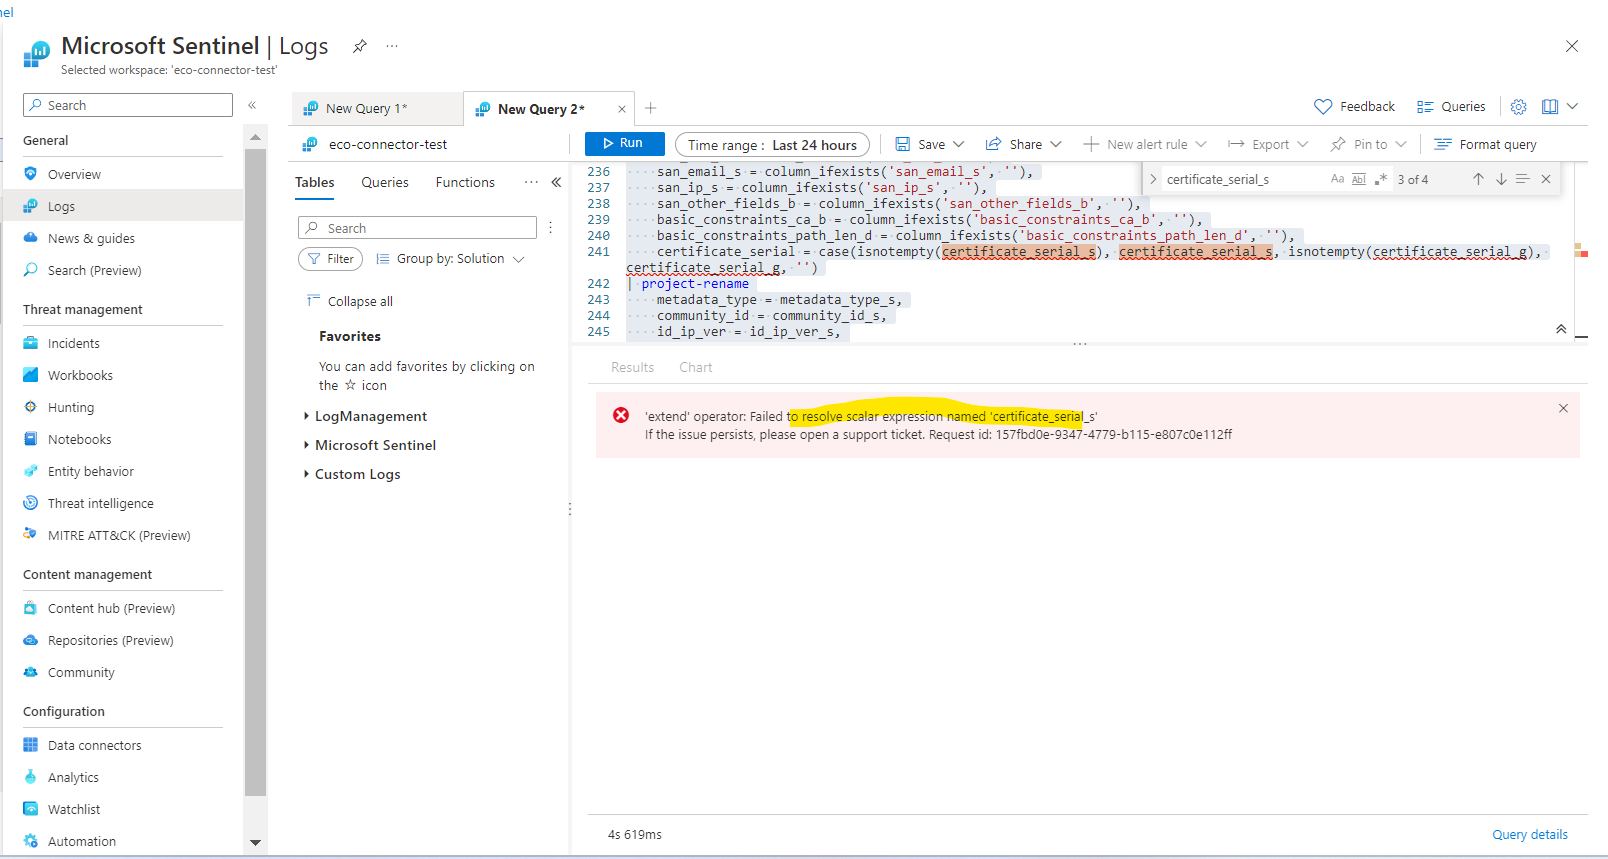Go to previous match in find widget

(1478, 179)
